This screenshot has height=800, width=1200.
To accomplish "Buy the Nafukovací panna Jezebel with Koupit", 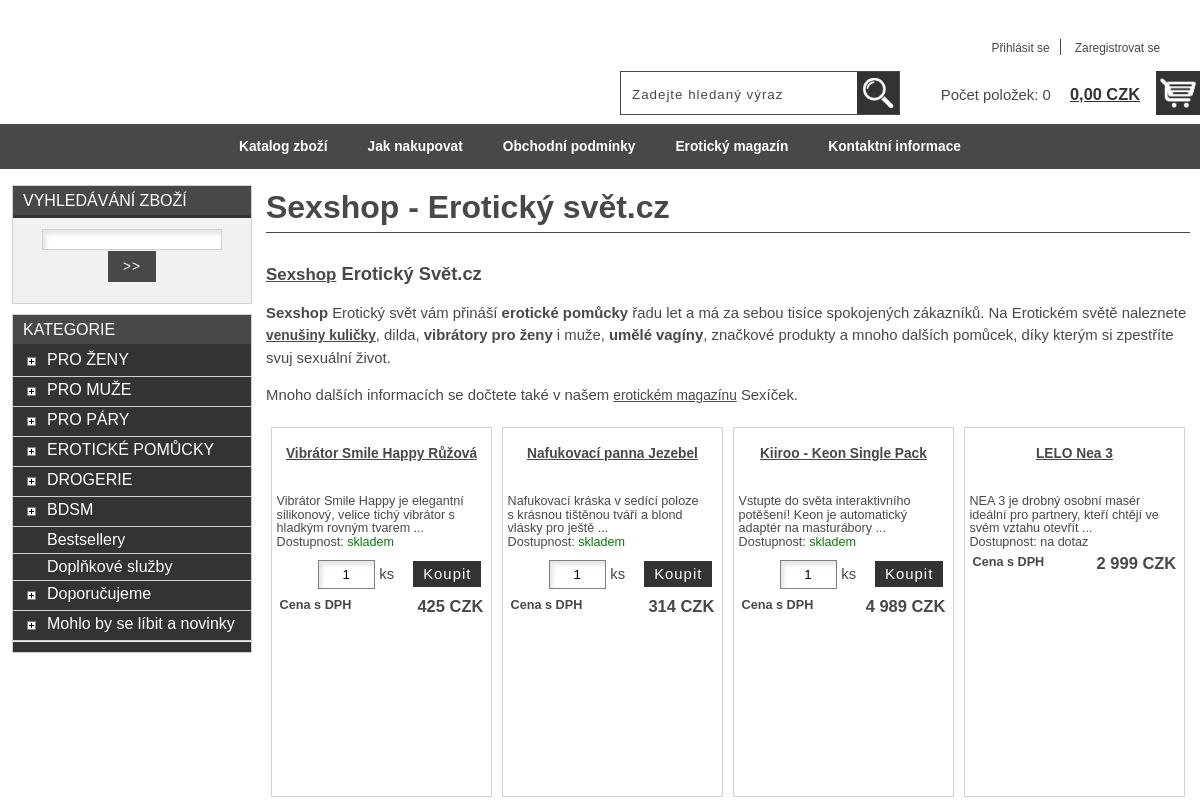I will (678, 574).
